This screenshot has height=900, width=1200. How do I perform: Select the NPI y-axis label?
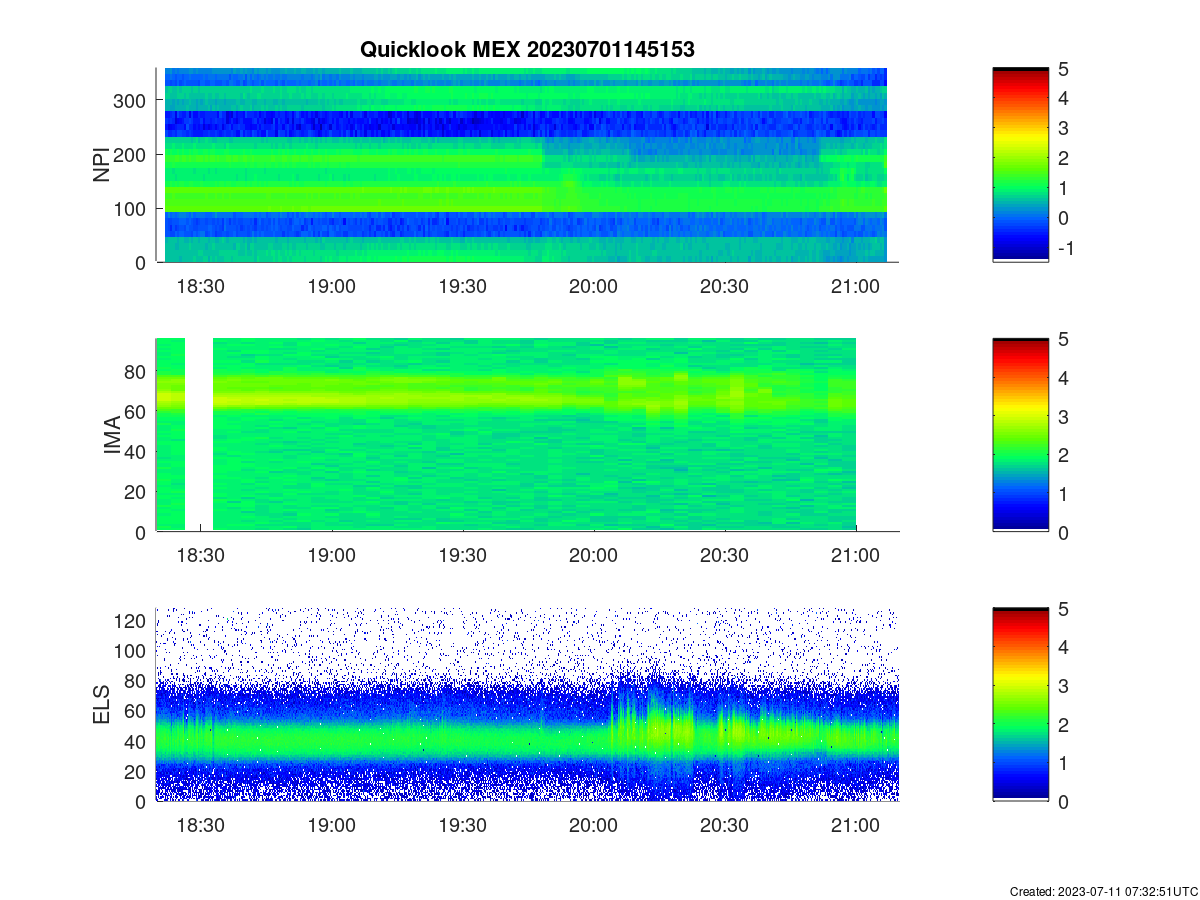coord(102,165)
